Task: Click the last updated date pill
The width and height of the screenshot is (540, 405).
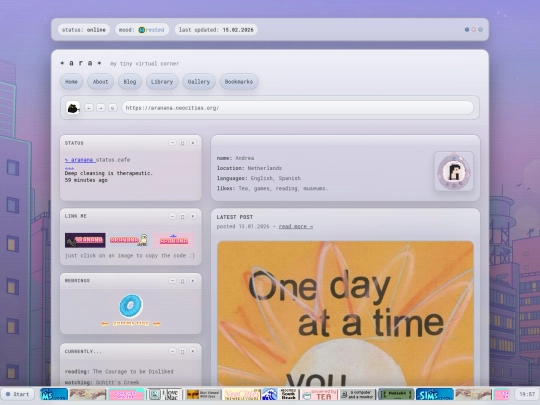Action: pyautogui.click(x=216, y=30)
